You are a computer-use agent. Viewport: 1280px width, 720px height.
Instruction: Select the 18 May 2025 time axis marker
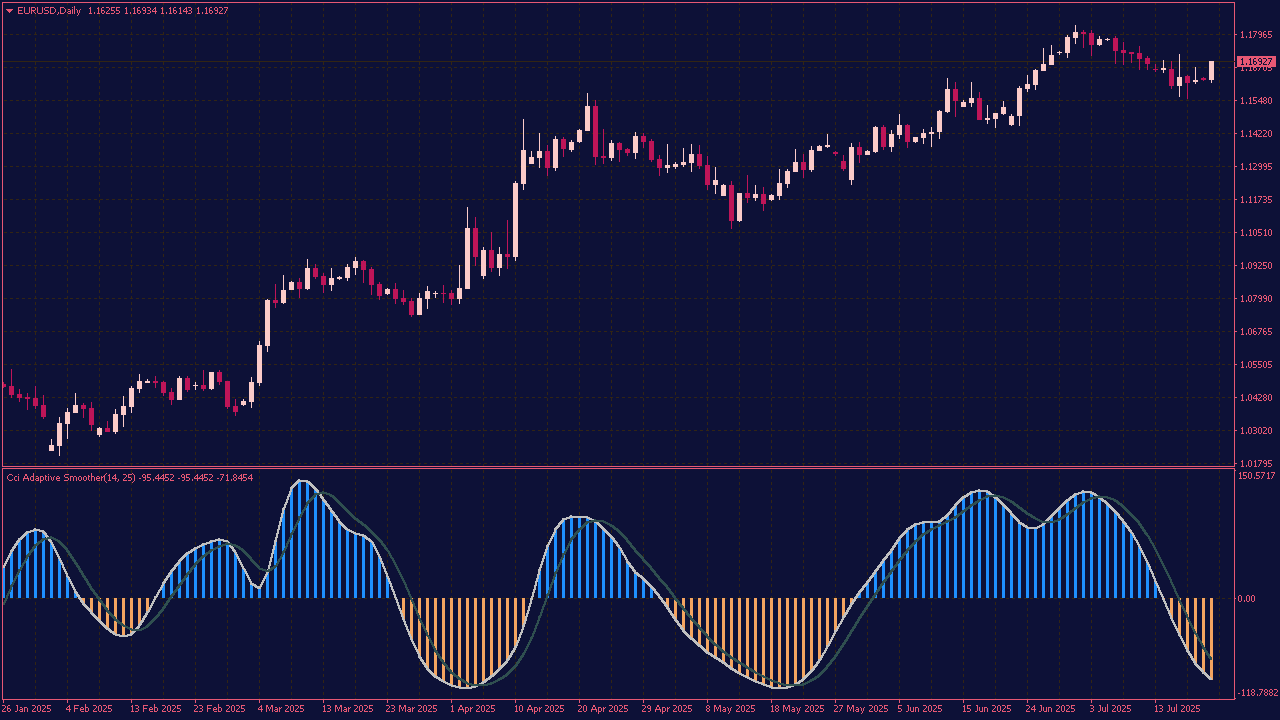click(798, 709)
